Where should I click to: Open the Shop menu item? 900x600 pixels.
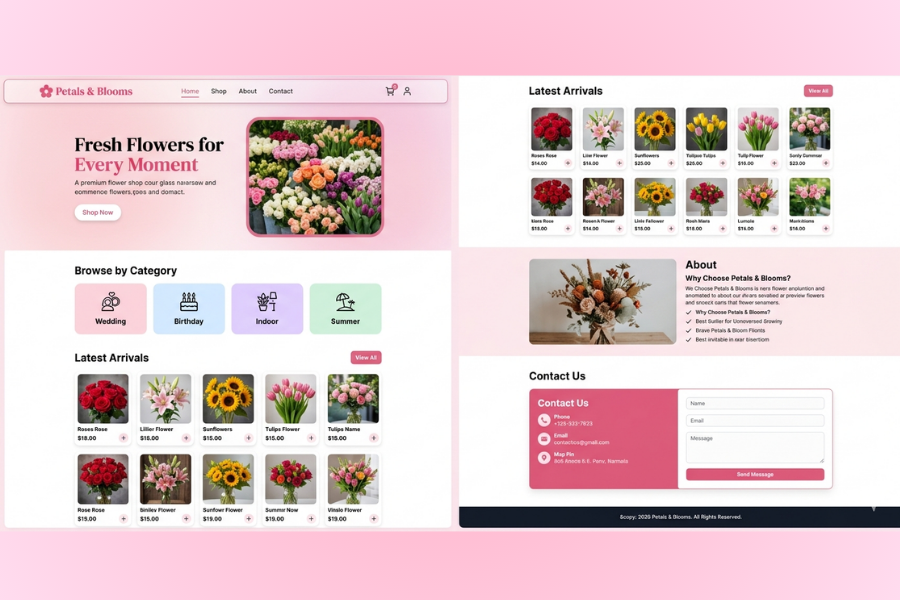218,91
